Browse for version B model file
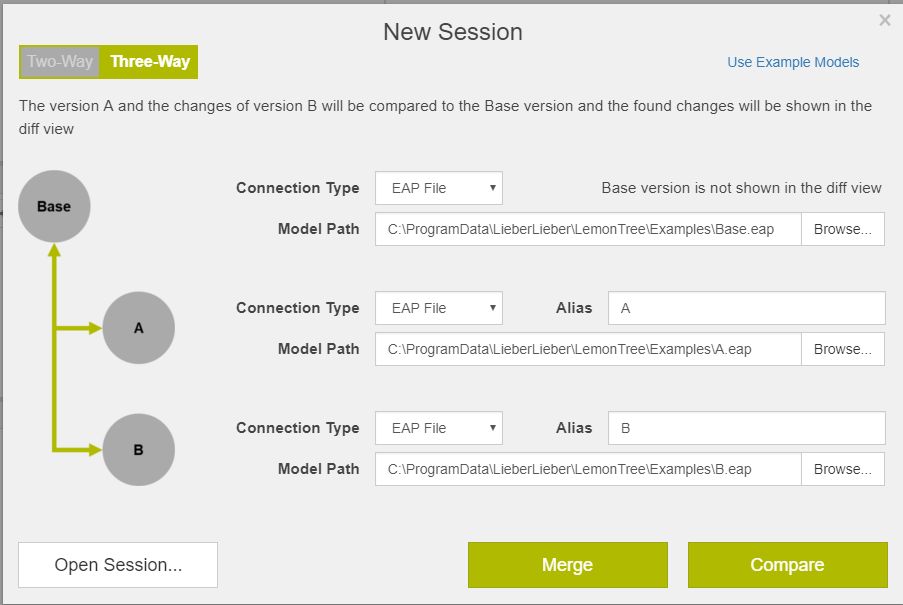 (843, 469)
